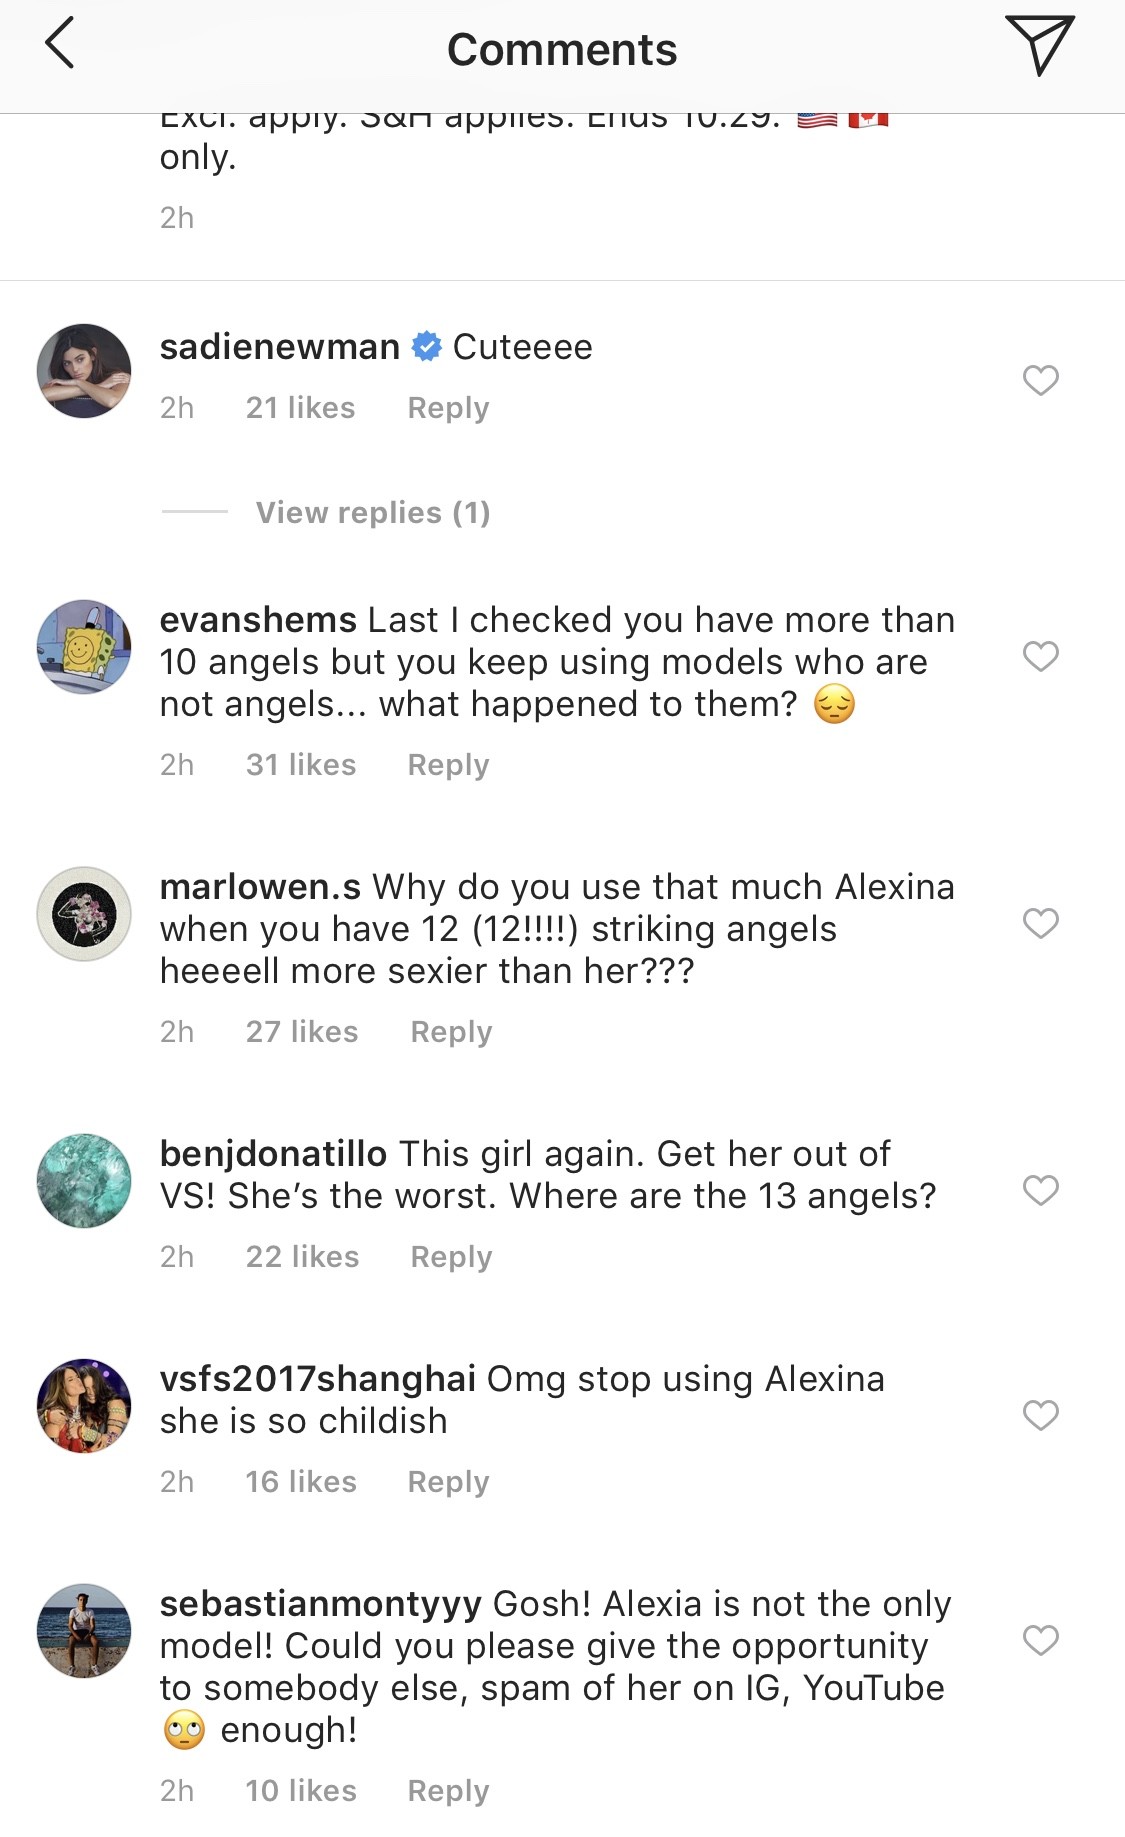Reply to sadienewman's comment

(448, 408)
